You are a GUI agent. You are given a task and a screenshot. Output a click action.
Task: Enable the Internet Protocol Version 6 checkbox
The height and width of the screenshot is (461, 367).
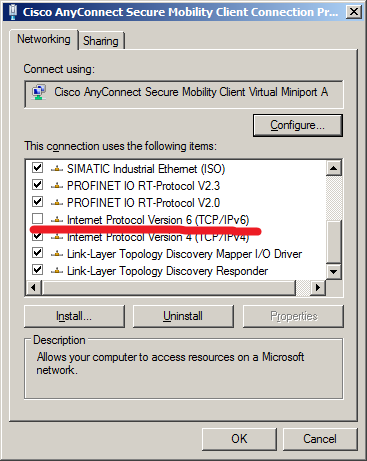[x=37, y=219]
